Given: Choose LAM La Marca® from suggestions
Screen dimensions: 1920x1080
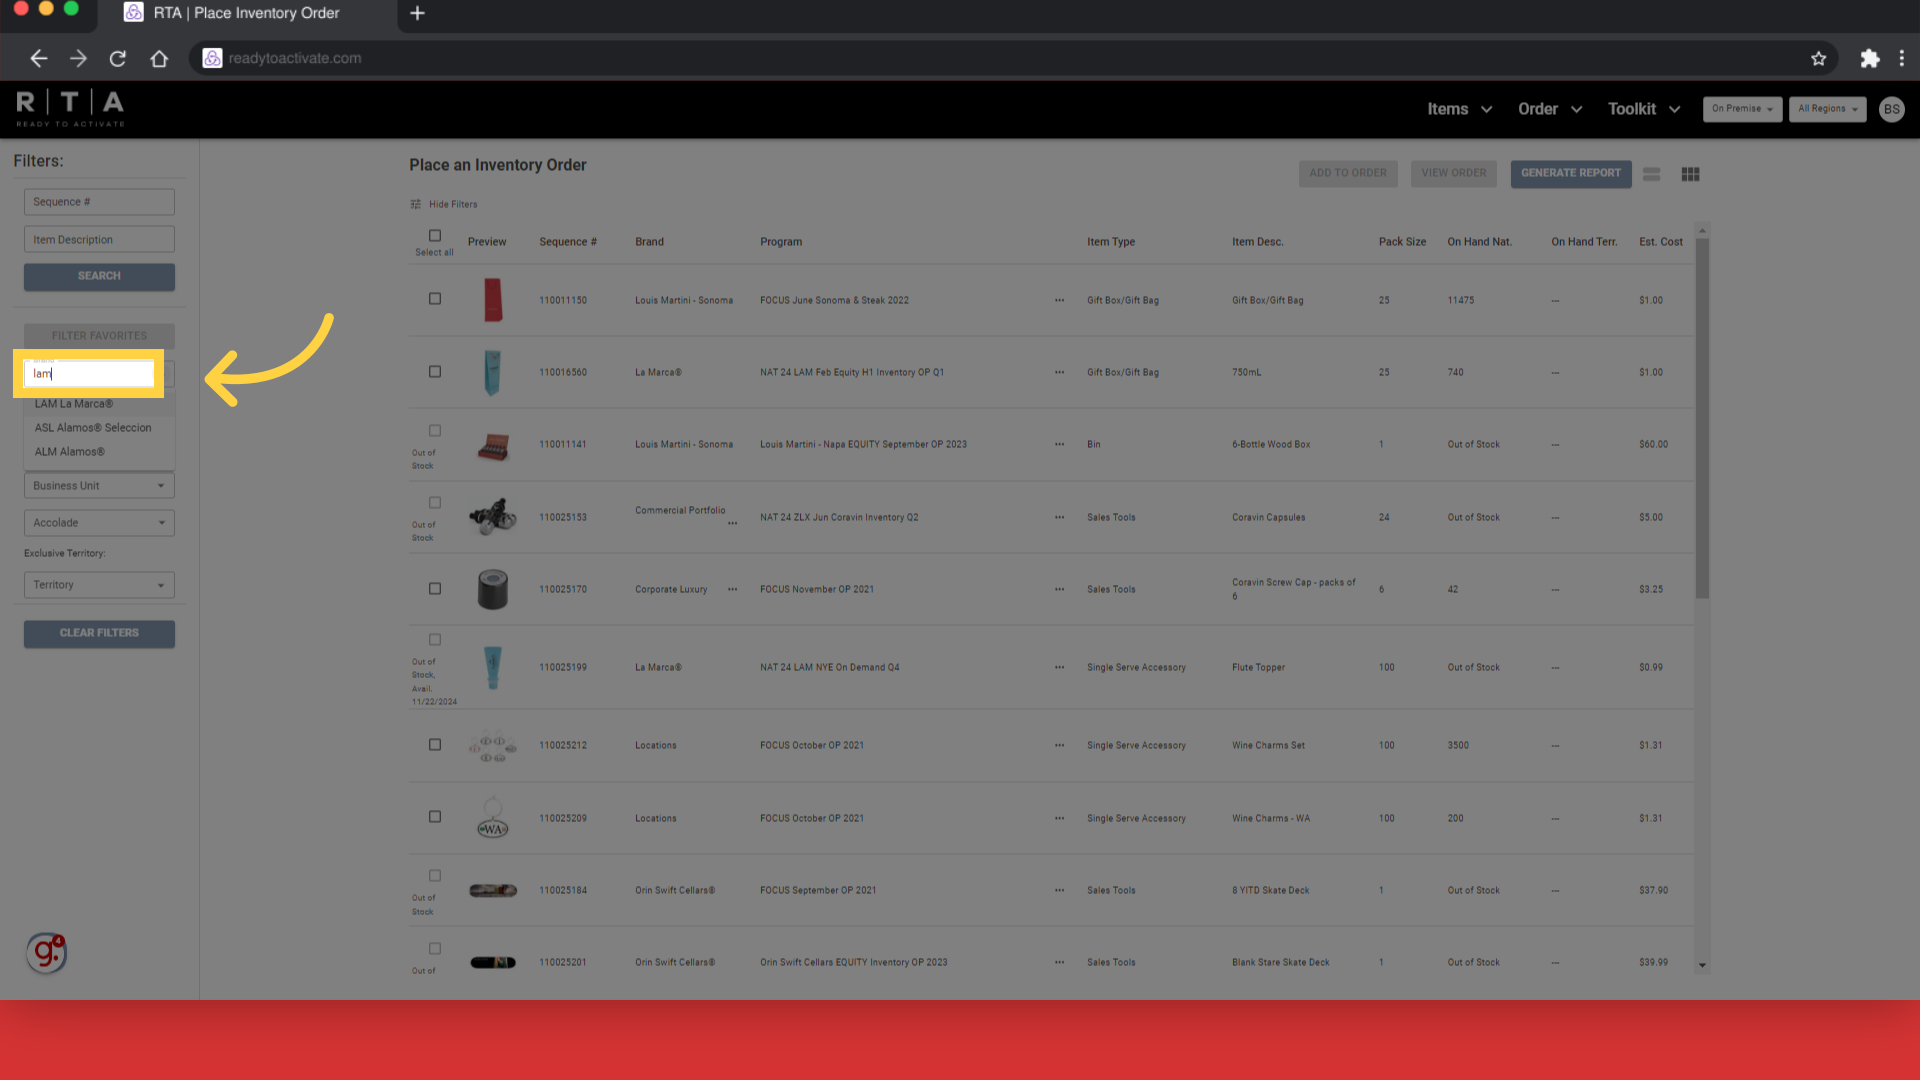Looking at the screenshot, I should pyautogui.click(x=99, y=404).
